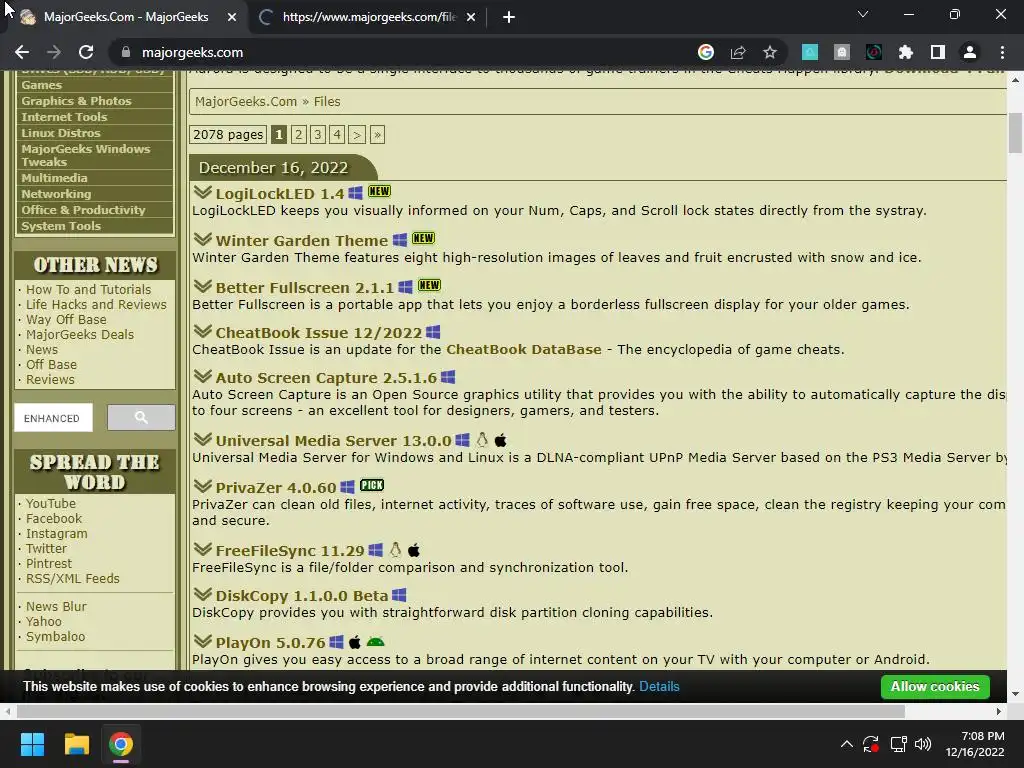Image resolution: width=1024 pixels, height=768 pixels.
Task: Click the vertical page scrollbar thumb
Action: pyautogui.click(x=1015, y=133)
